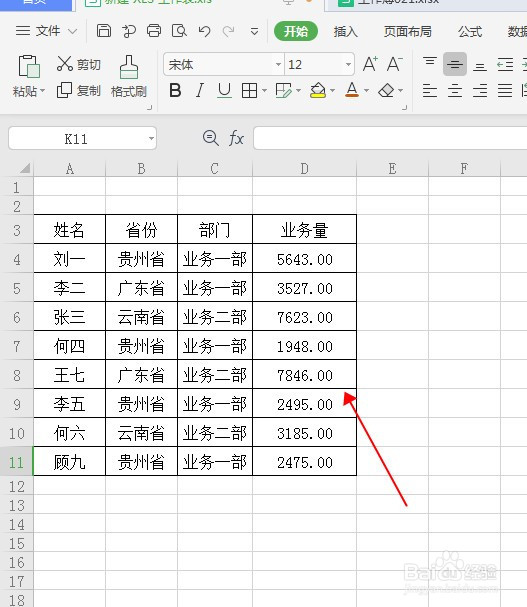527x607 pixels.
Task: Align text left
Action: click(x=429, y=91)
